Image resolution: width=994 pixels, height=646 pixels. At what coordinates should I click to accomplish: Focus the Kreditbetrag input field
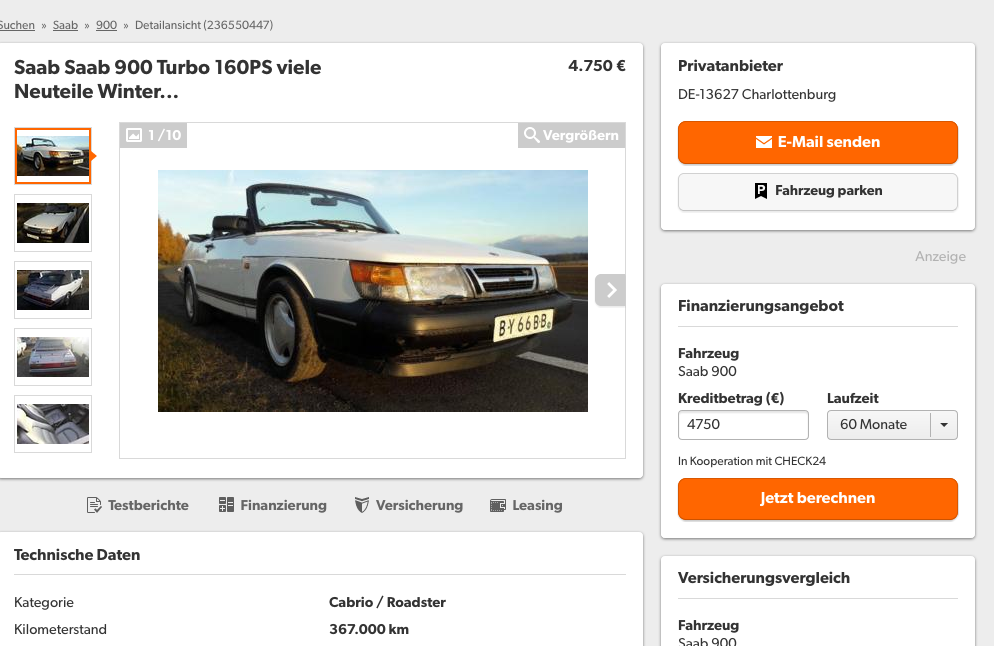pyautogui.click(x=743, y=425)
